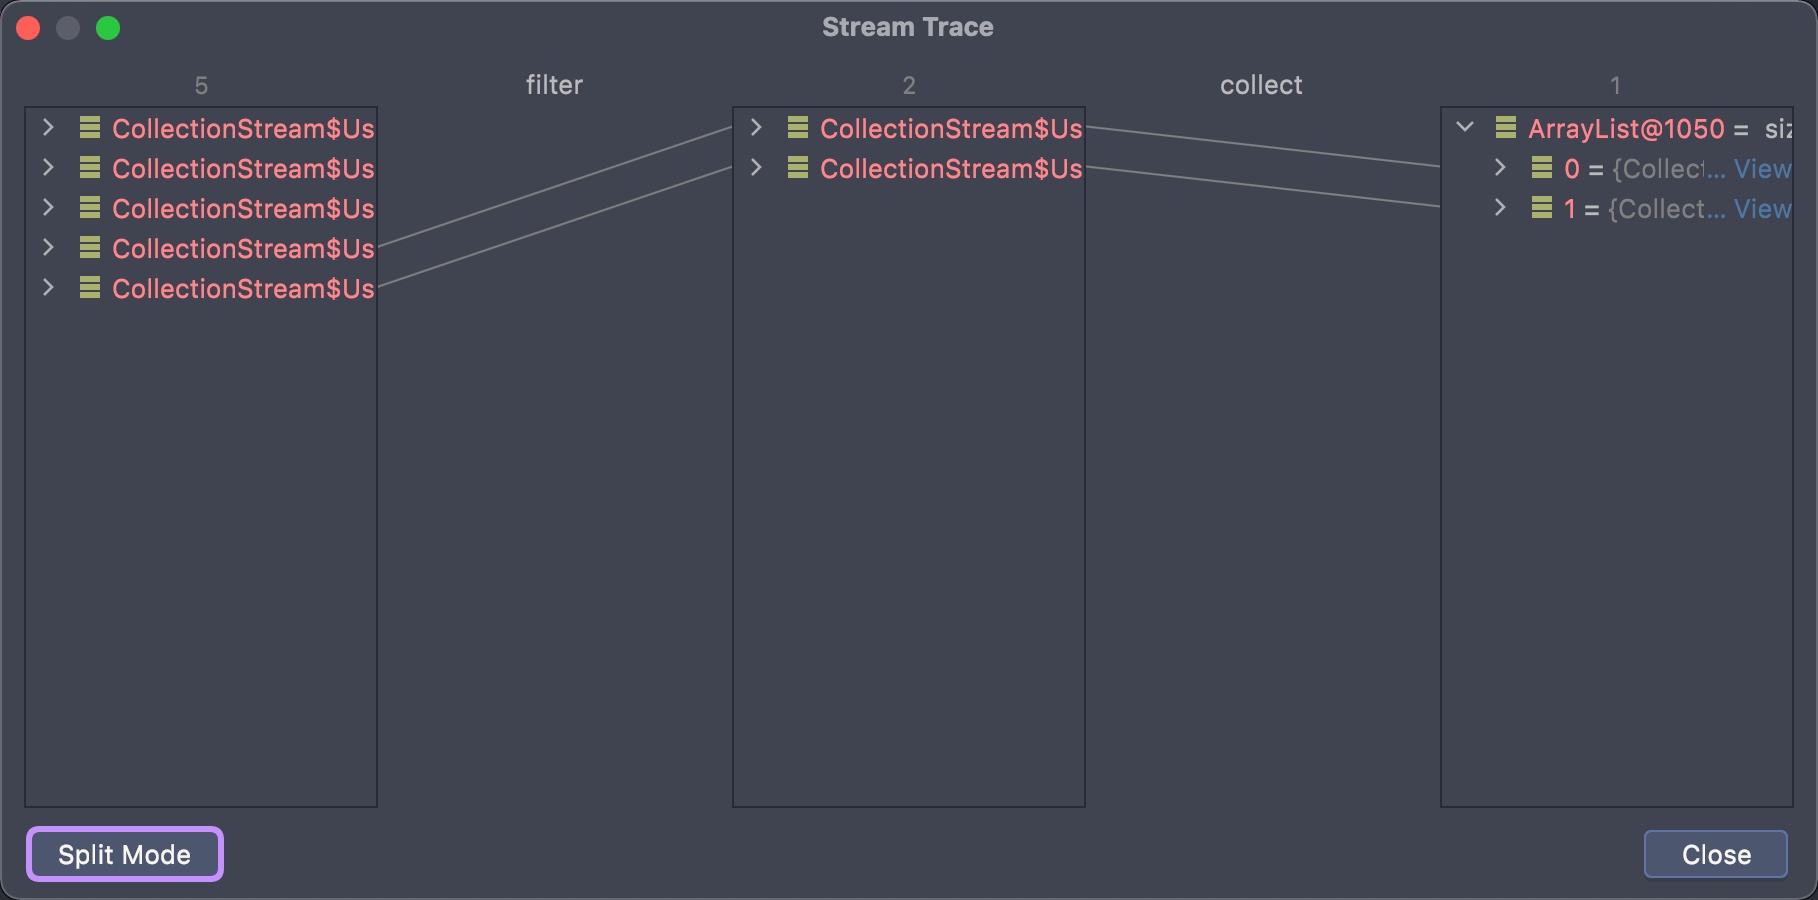Expand the first source CollectionStream element

(x=48, y=128)
